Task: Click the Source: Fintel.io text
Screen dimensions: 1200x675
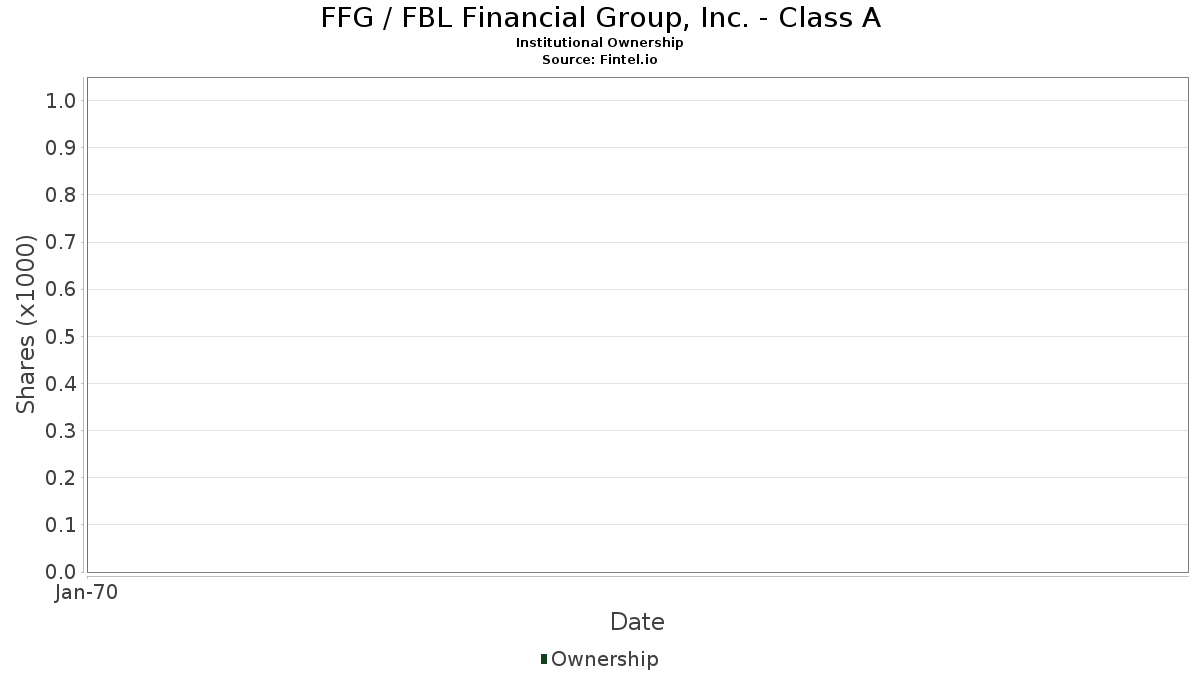Action: (600, 60)
